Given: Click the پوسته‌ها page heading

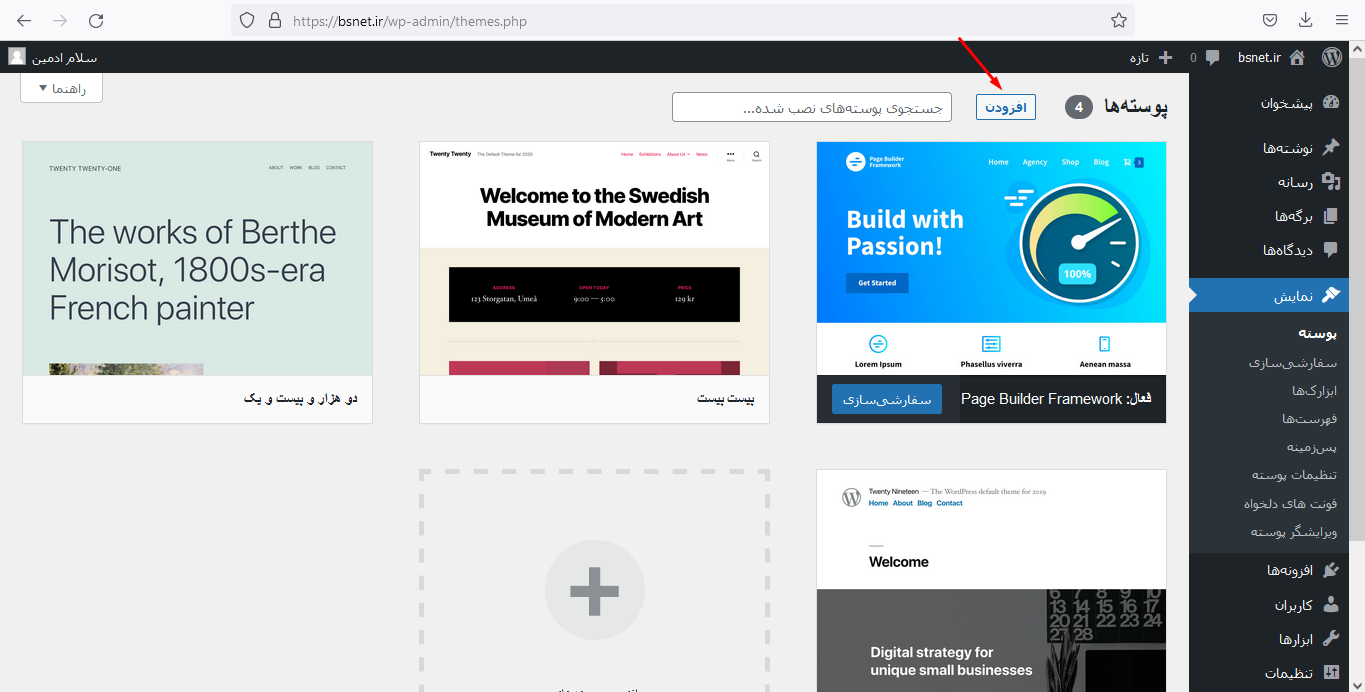Looking at the screenshot, I should (x=1135, y=106).
